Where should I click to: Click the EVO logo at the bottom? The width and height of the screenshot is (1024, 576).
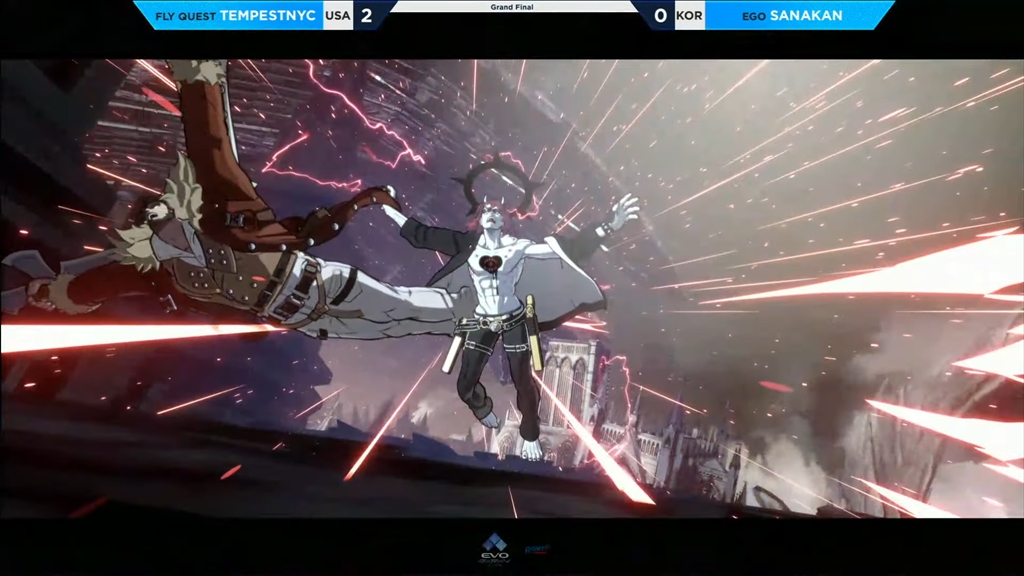pos(494,549)
